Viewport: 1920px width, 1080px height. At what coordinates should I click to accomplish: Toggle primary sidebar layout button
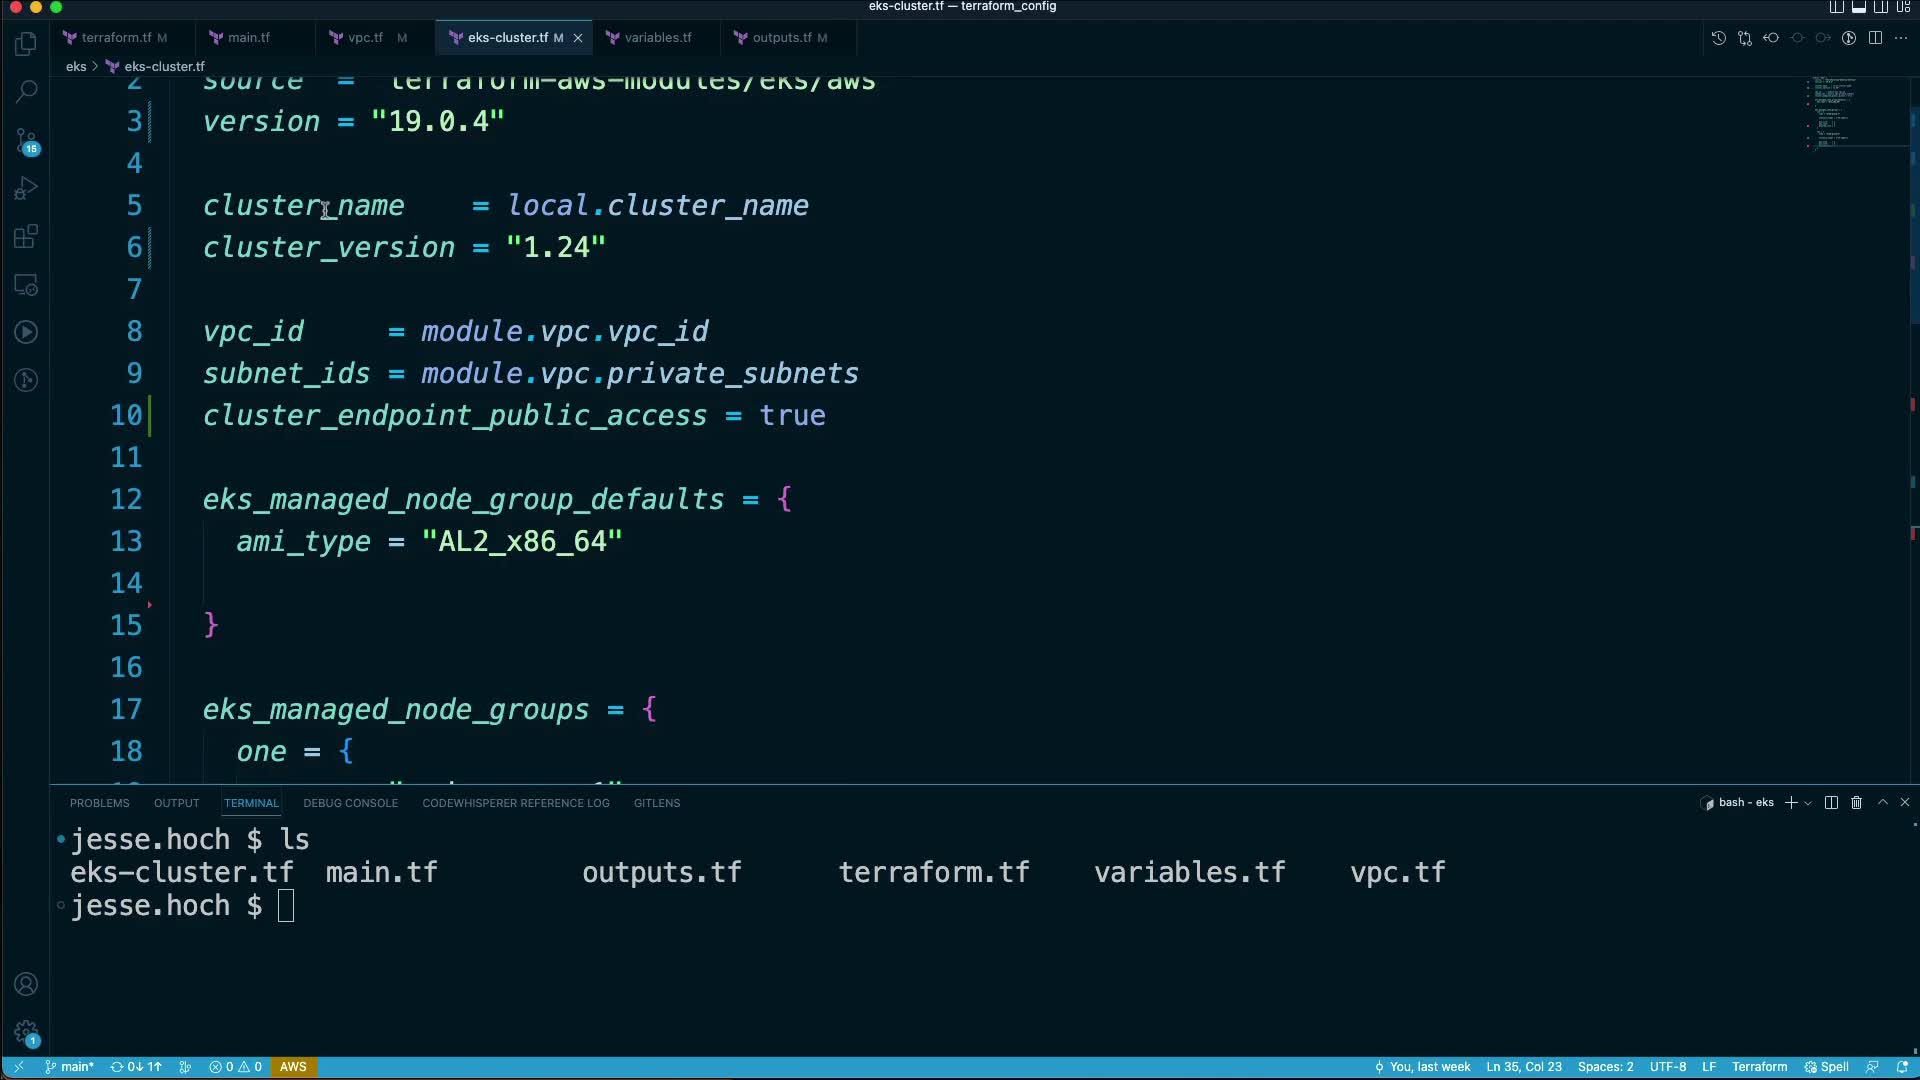coord(1837,7)
